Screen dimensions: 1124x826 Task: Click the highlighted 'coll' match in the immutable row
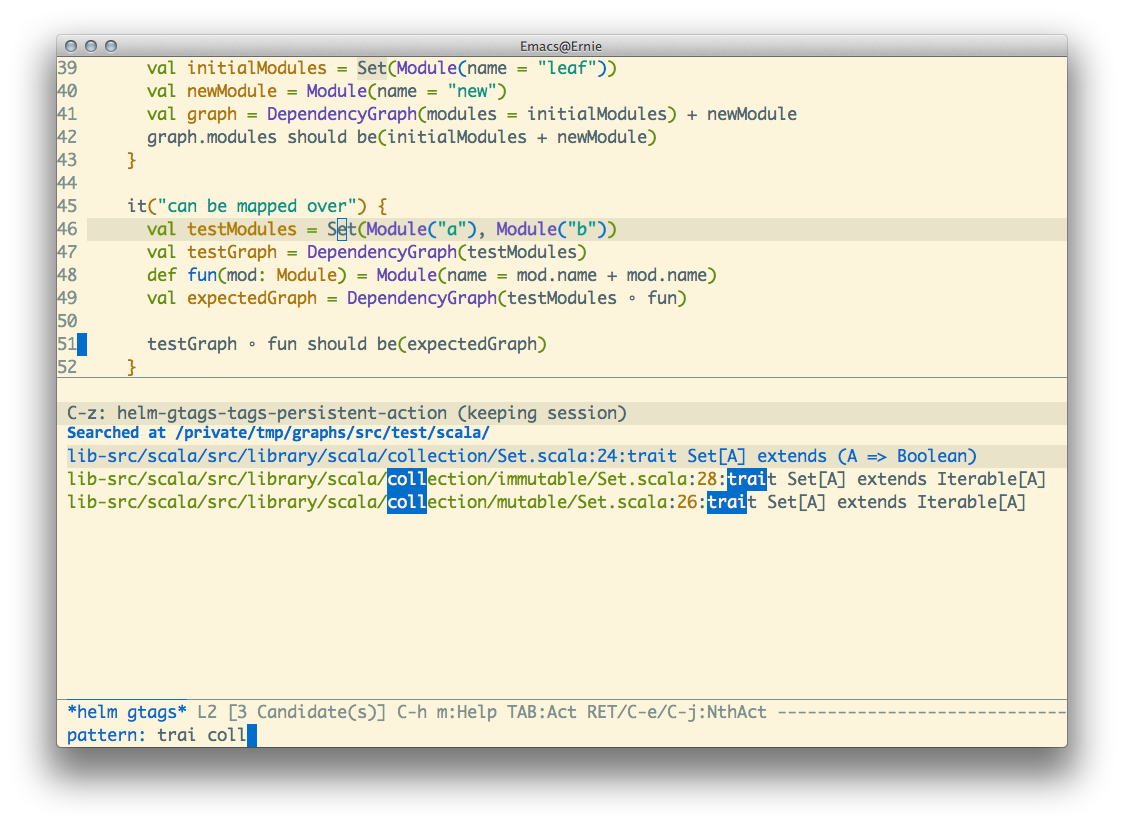(x=406, y=479)
